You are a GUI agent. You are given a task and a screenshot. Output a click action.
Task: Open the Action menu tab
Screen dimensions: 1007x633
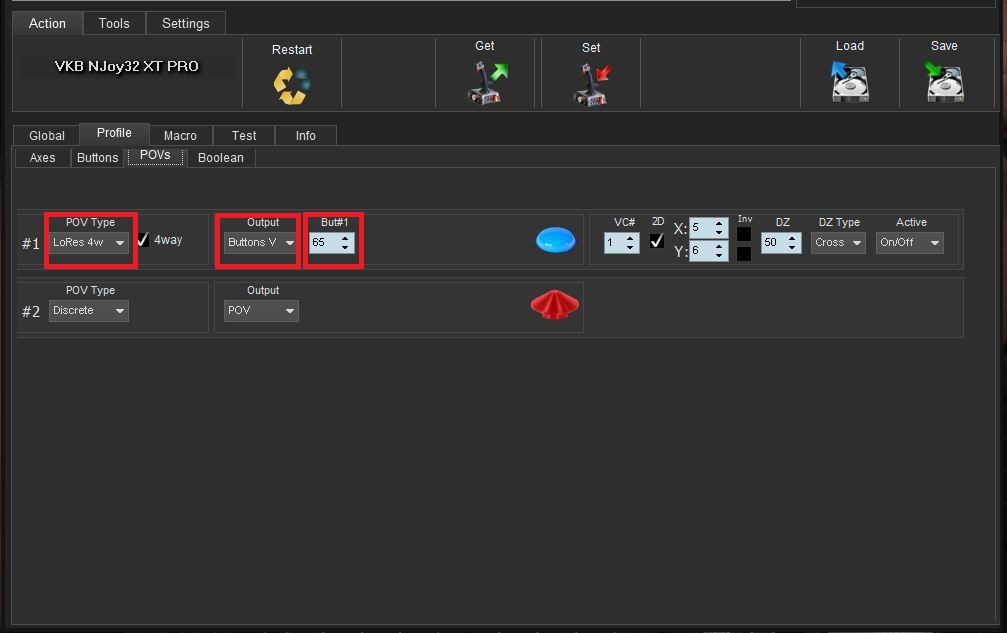pyautogui.click(x=48, y=24)
